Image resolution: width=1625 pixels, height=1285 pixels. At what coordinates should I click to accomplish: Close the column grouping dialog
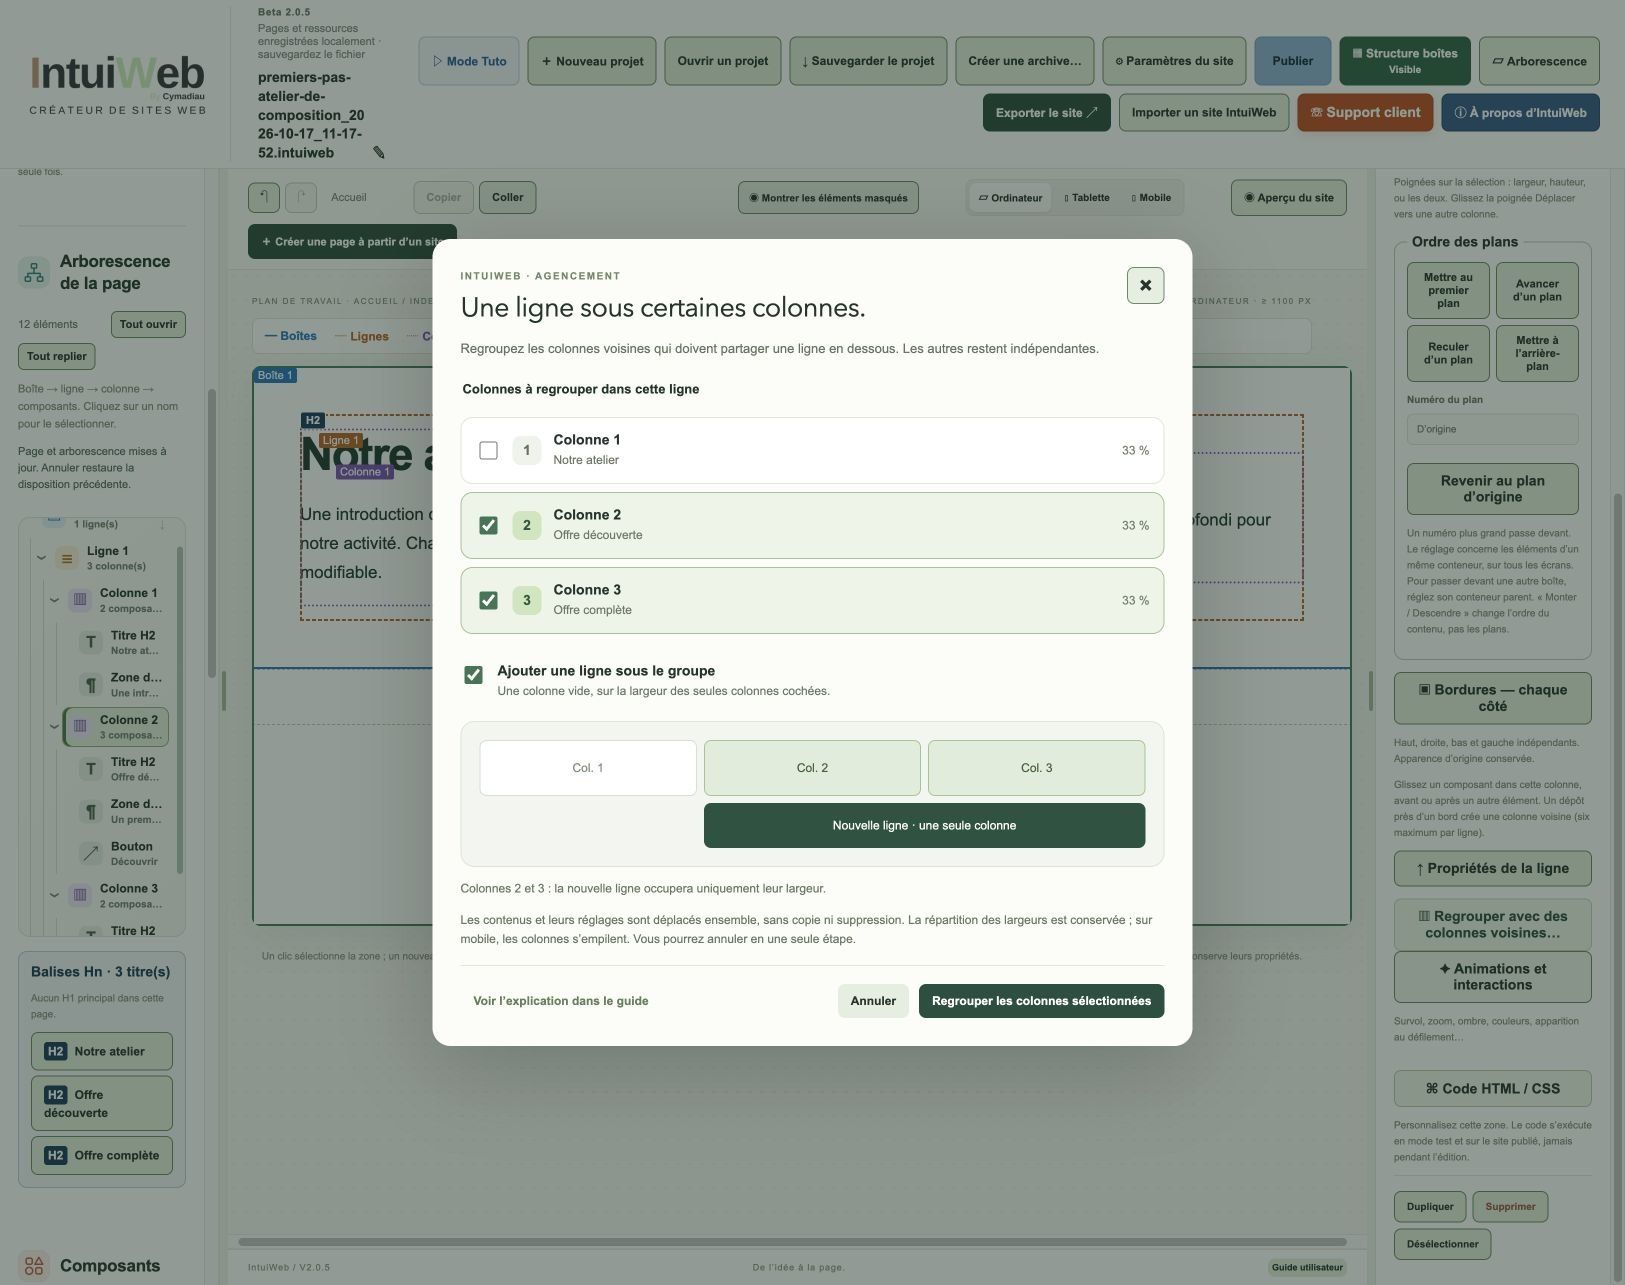(1145, 285)
